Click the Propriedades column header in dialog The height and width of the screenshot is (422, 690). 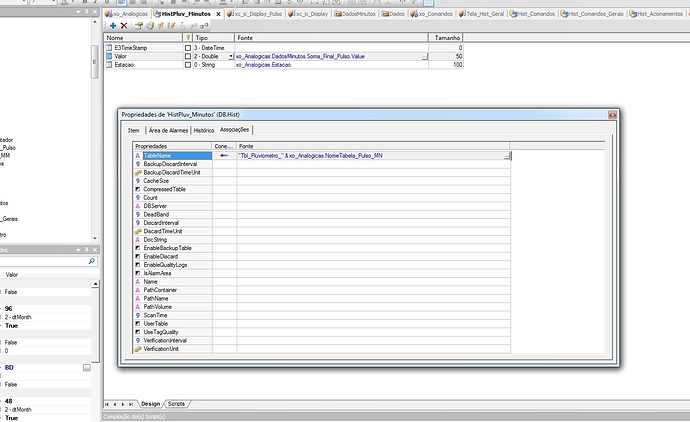[172, 146]
